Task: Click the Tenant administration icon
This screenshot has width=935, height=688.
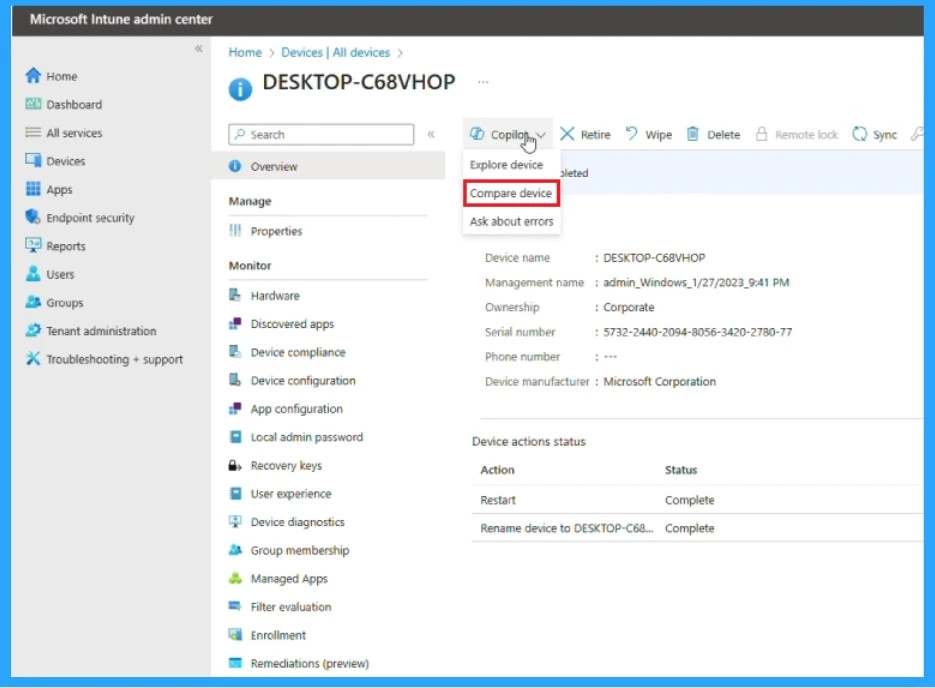Action: tap(33, 330)
